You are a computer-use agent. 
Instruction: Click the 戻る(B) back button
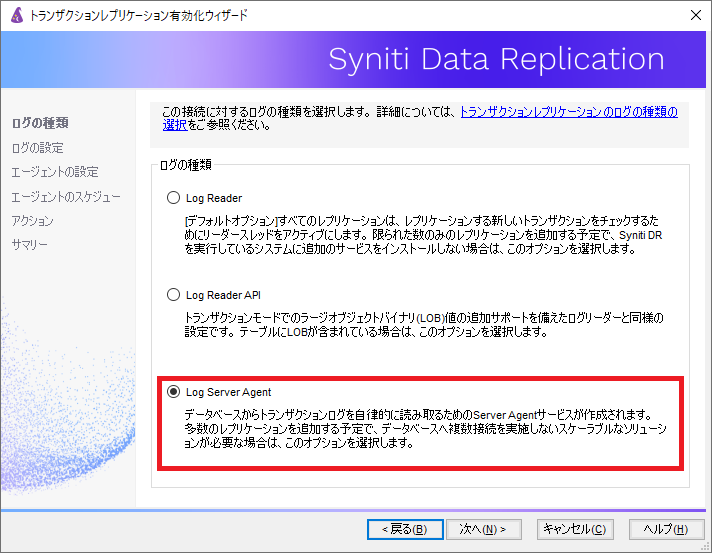click(405, 529)
